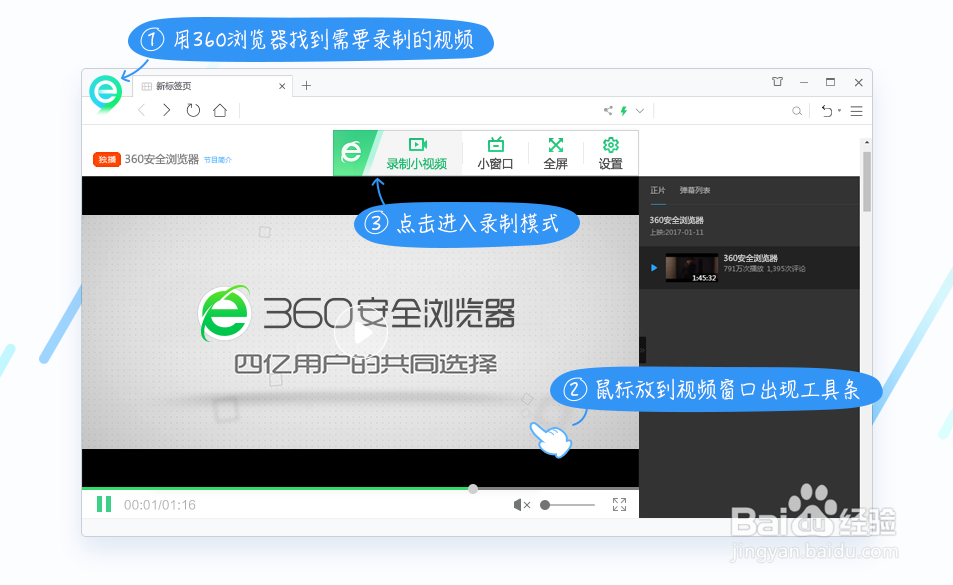Click the video progress bar handle
Screen dimensions: 953x585
(473, 488)
